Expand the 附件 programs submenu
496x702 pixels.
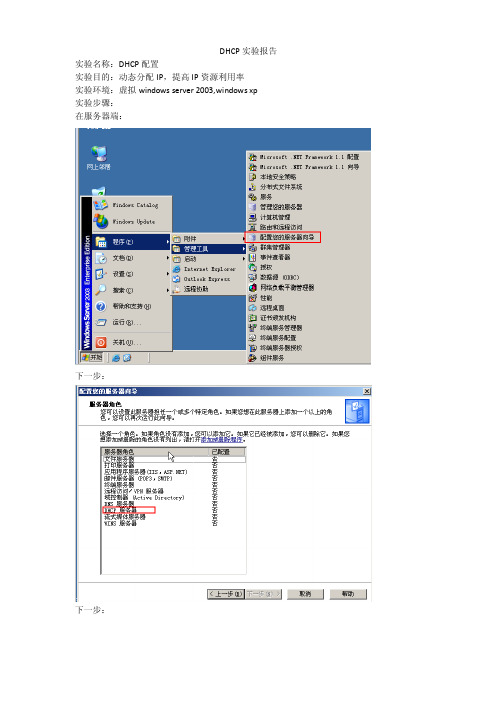pos(209,239)
